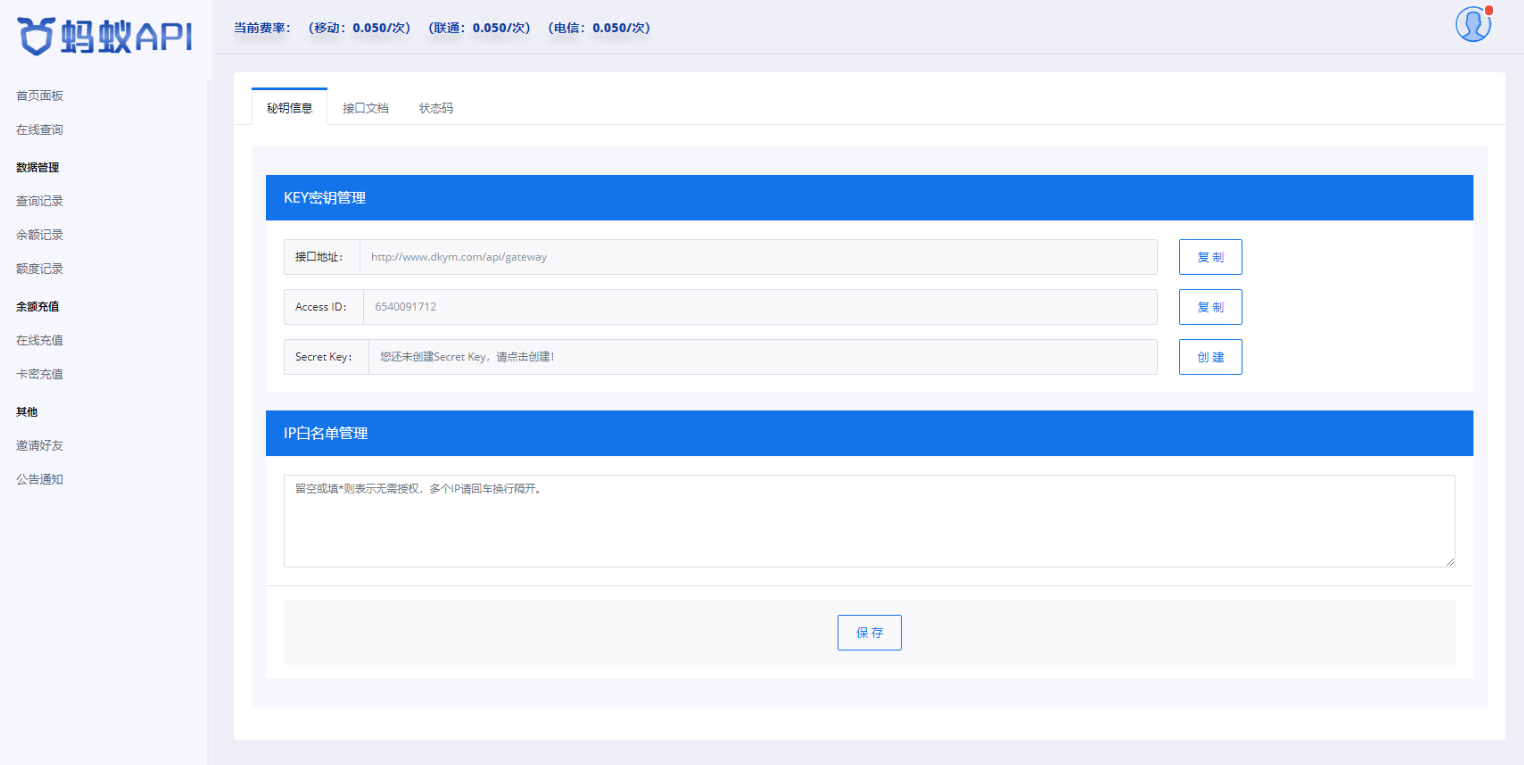Grab the textarea resize handle
Screen dimensions: 1524x765
(1449, 561)
